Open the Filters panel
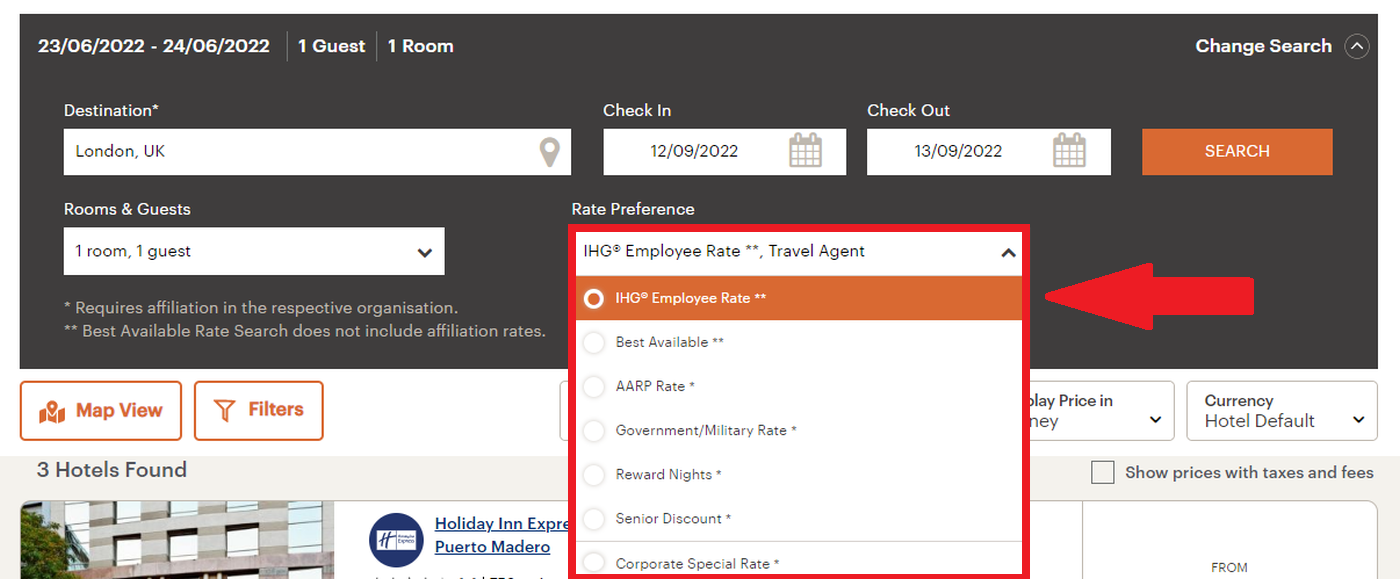 click(x=259, y=411)
